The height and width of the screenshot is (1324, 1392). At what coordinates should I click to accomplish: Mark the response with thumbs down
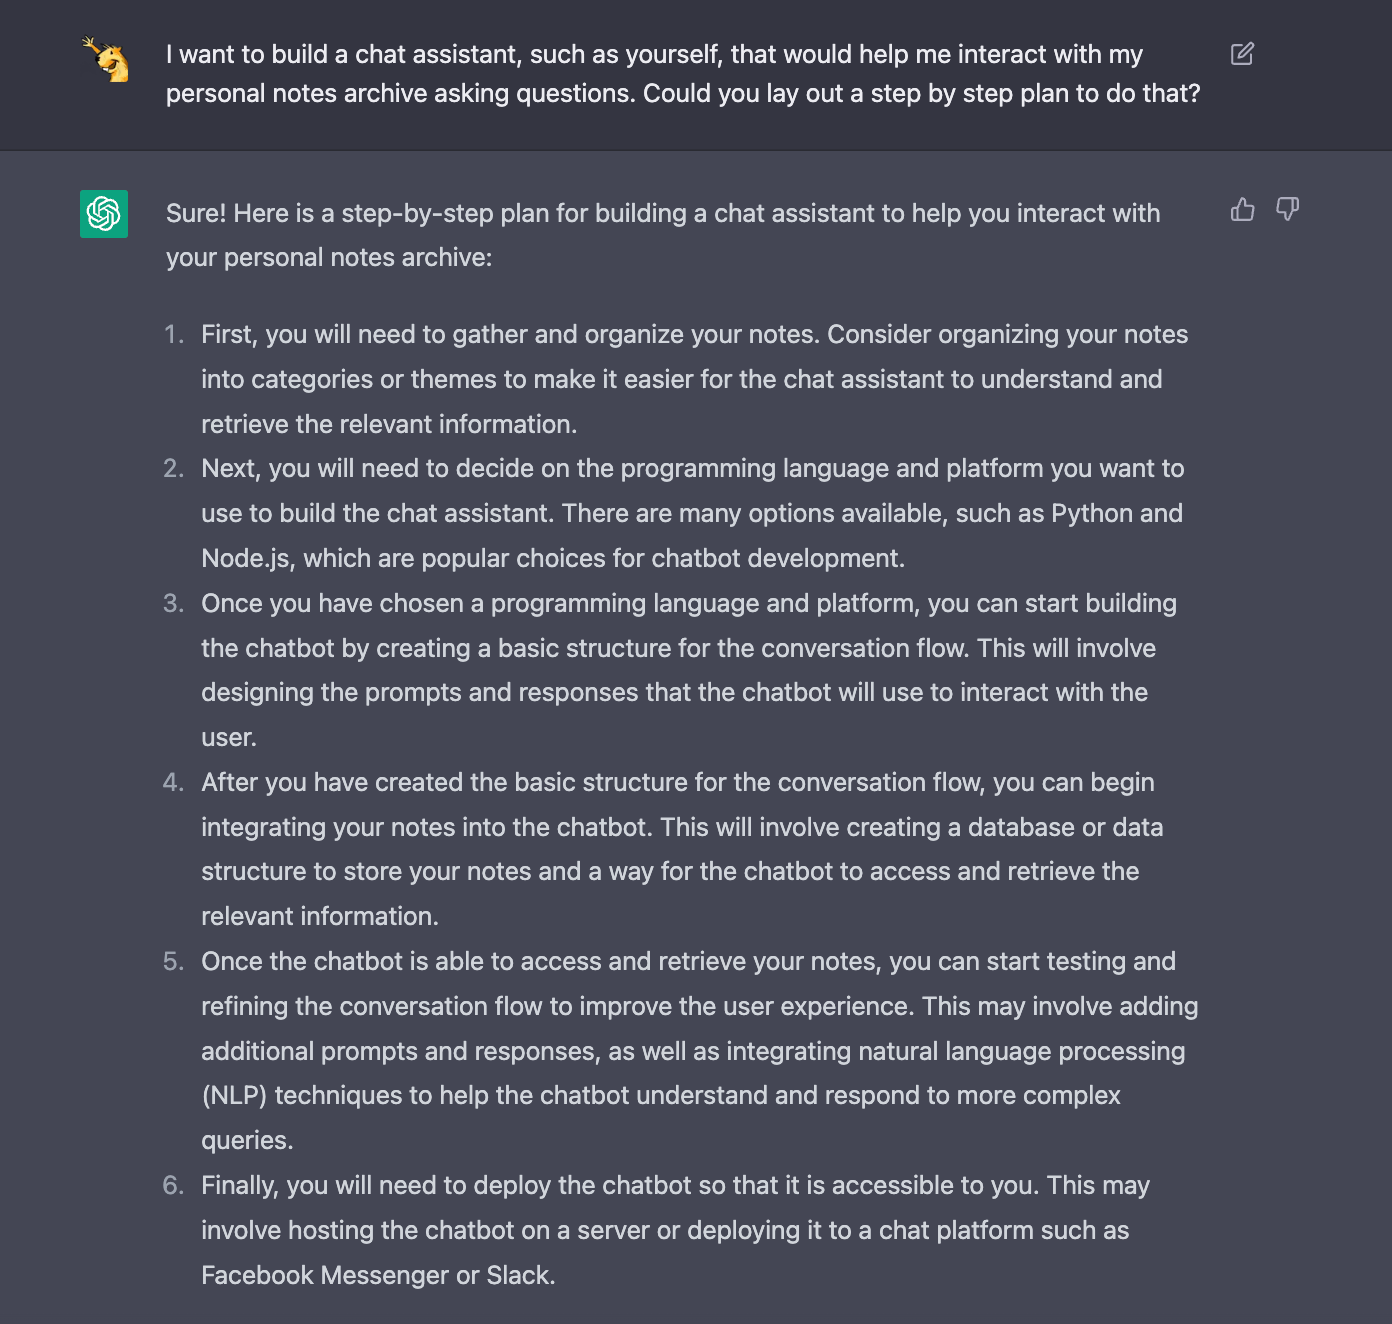pos(1287,209)
